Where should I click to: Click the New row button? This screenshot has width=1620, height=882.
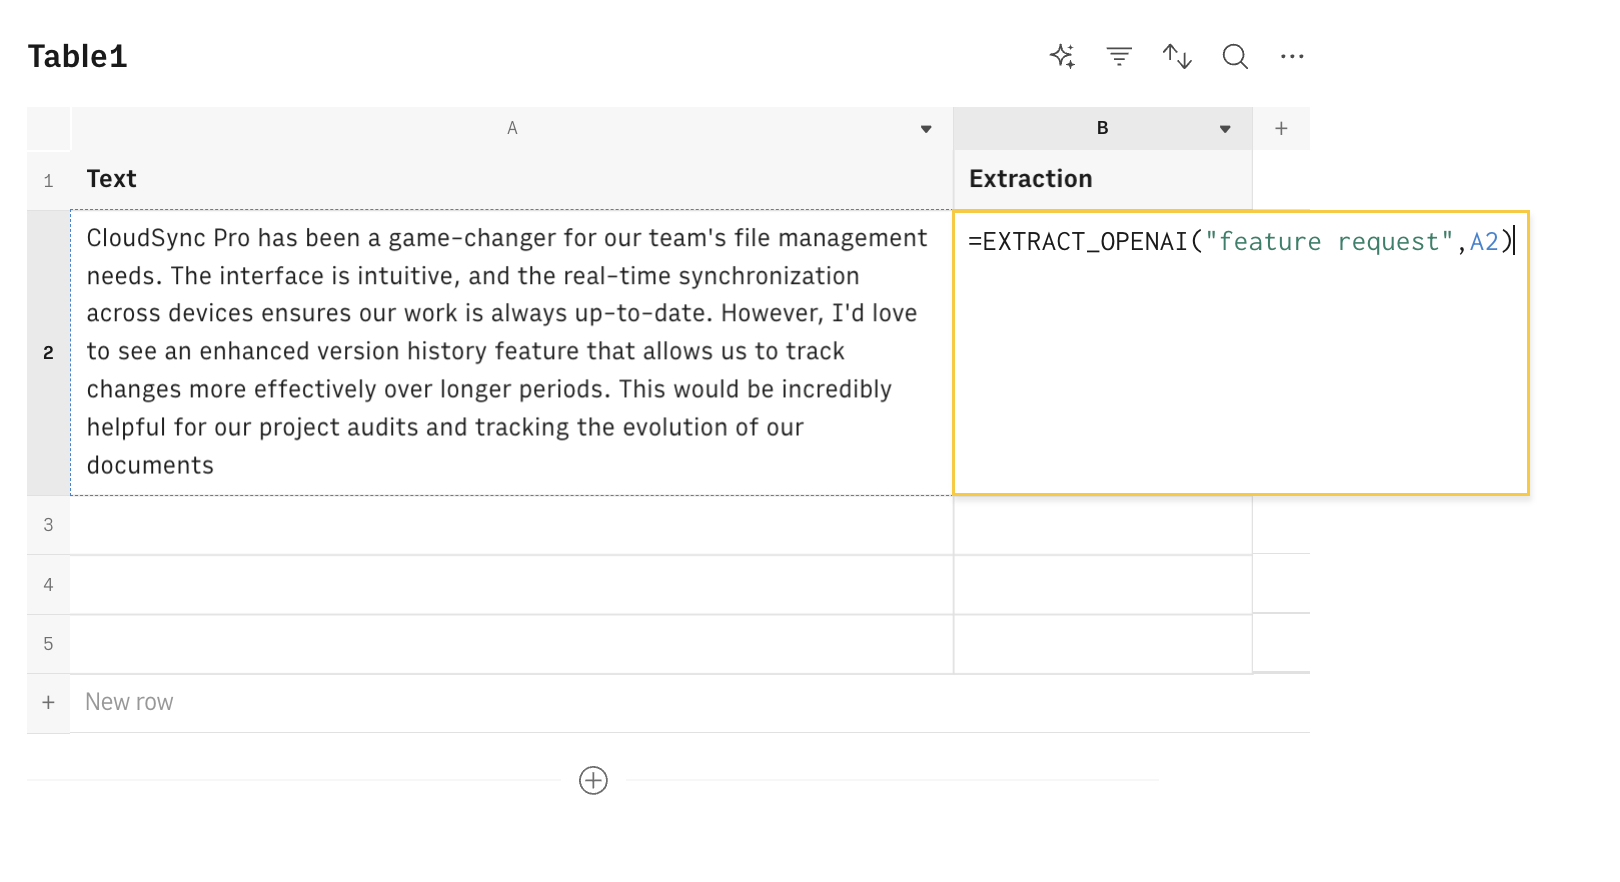point(129,702)
